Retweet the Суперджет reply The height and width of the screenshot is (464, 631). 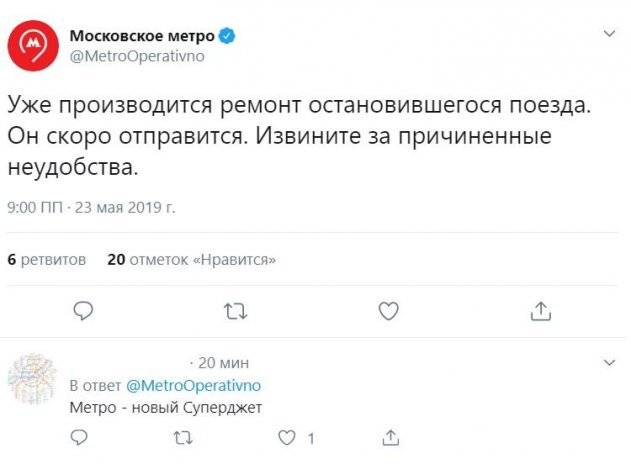coord(182,437)
